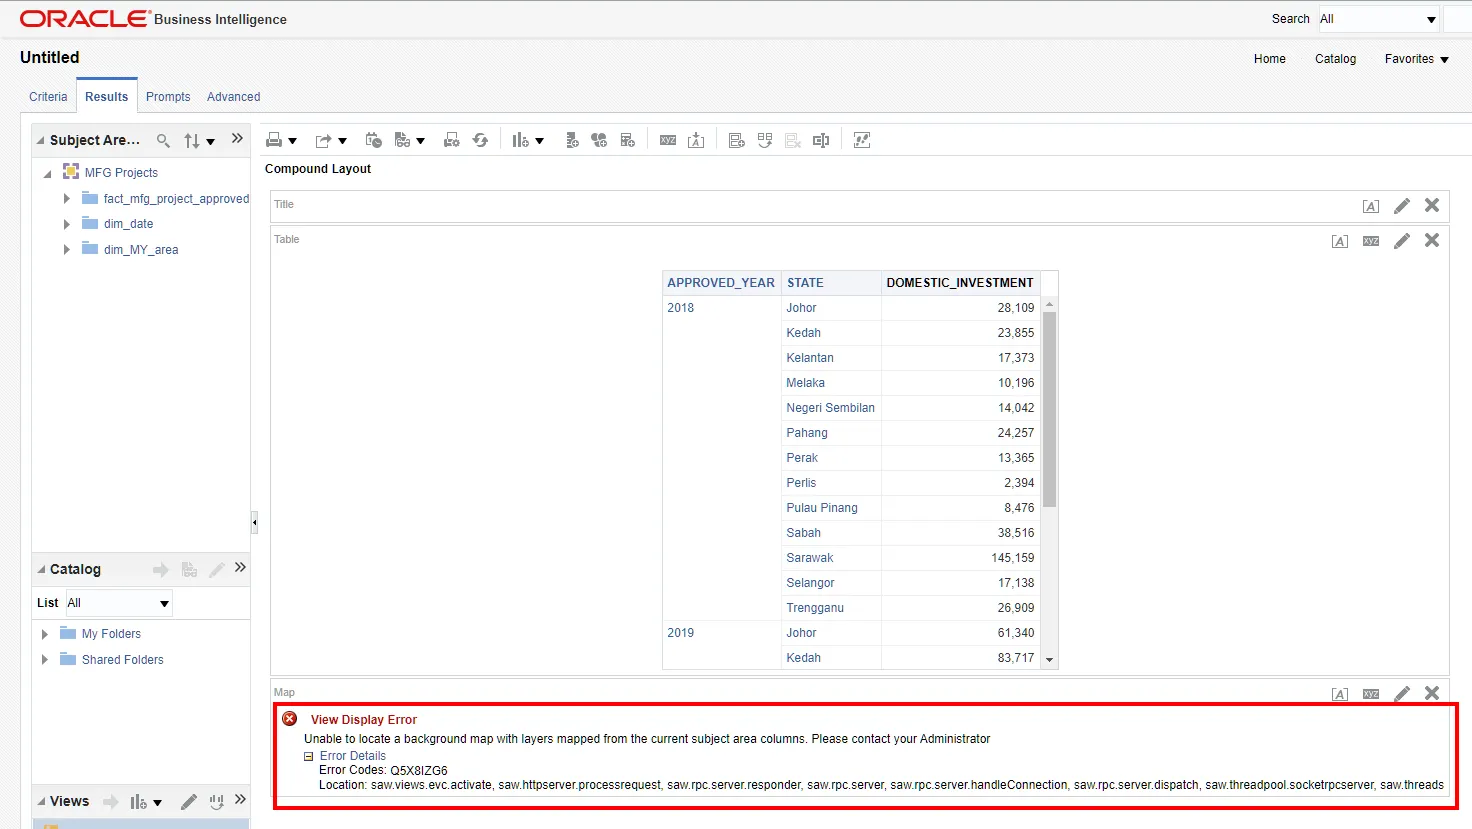Expand the Shared Folders tree node
Screen dimensions: 1472x829
point(45,660)
